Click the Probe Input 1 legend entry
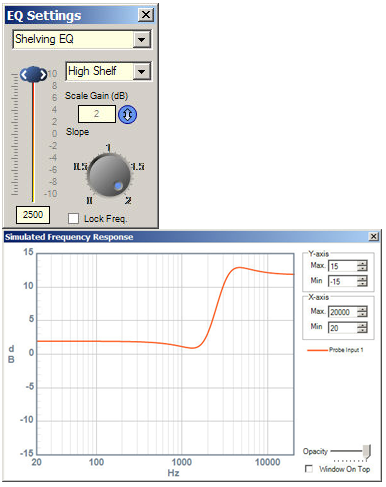 click(335, 350)
